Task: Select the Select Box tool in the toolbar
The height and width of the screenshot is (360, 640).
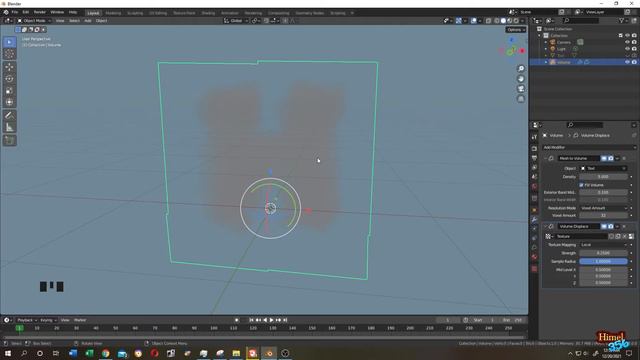Action: pos(9,42)
